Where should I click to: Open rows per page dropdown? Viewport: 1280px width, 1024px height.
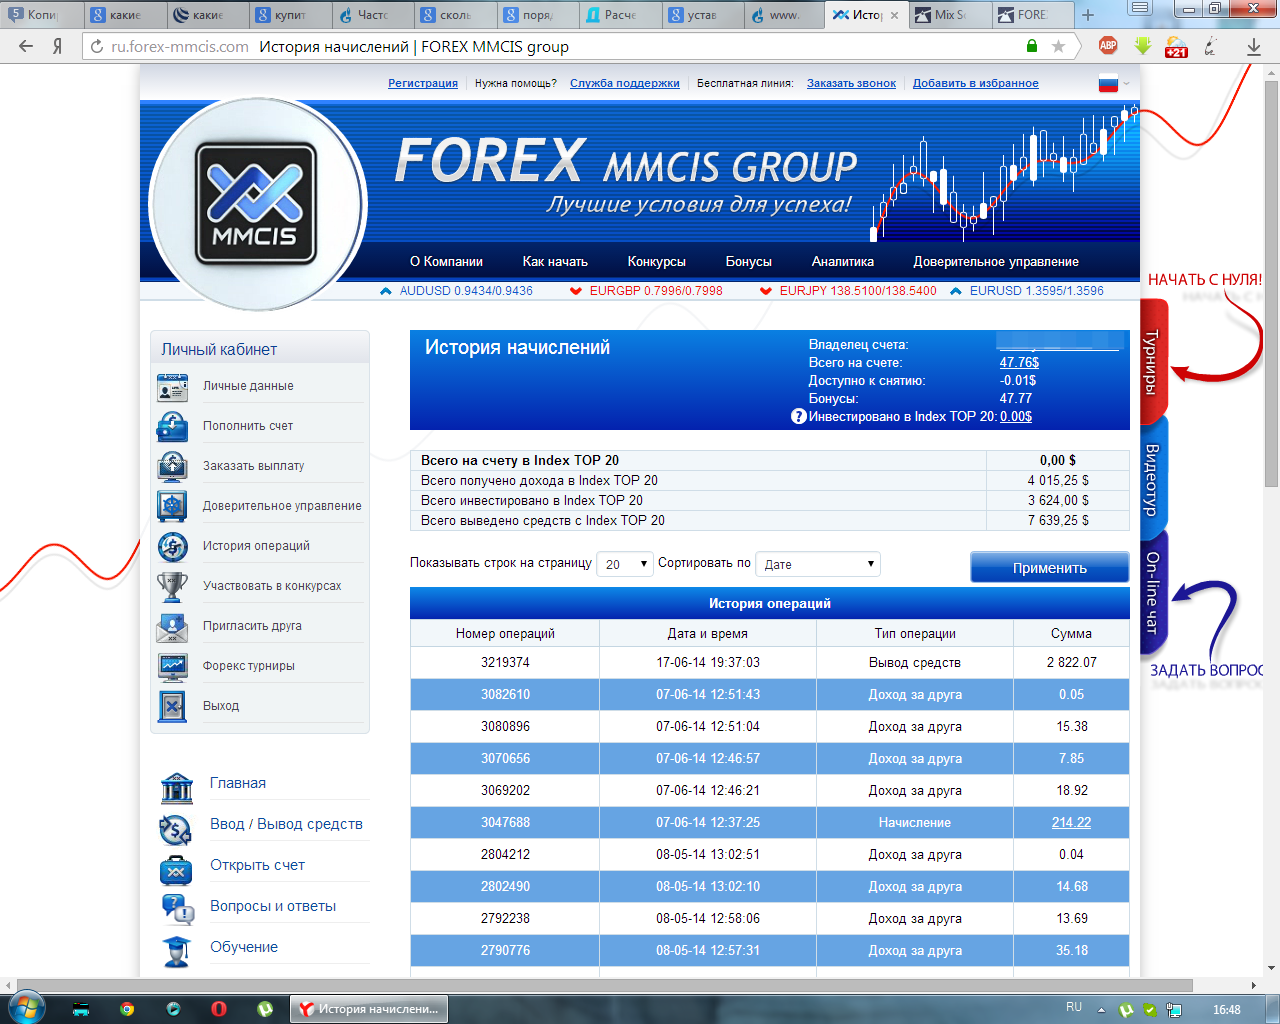click(625, 564)
